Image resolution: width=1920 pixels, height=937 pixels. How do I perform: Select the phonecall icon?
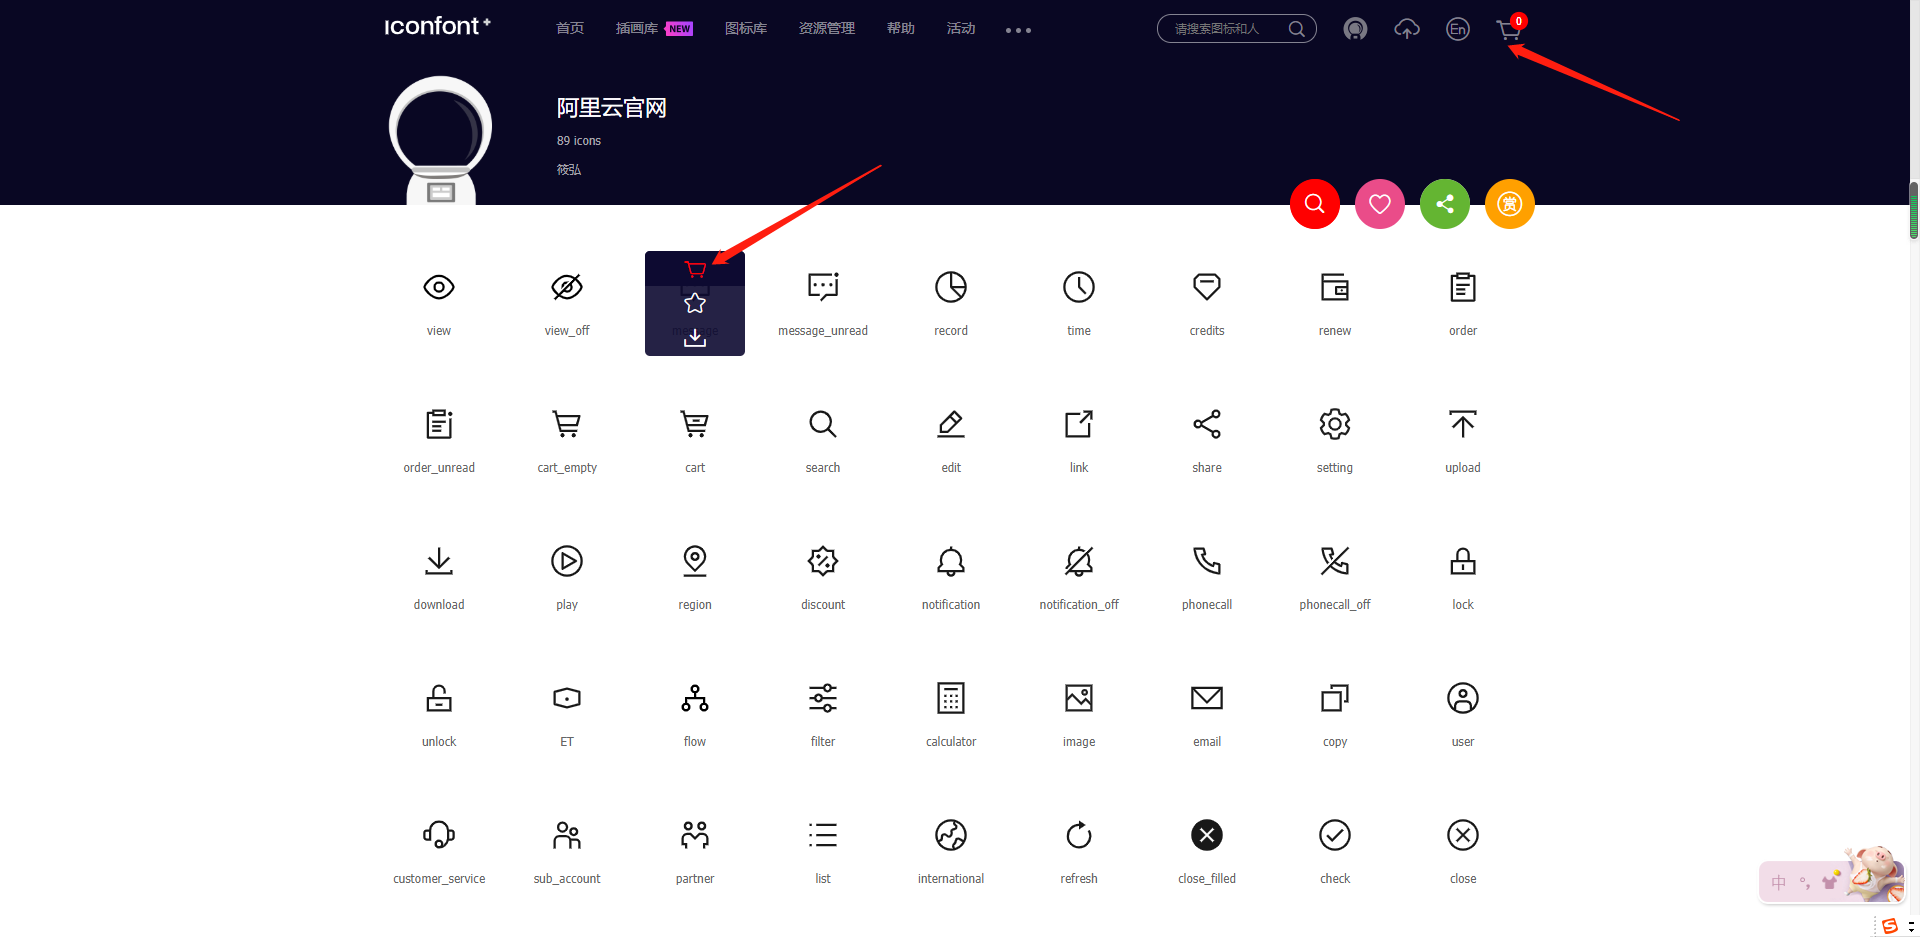[x=1206, y=561]
